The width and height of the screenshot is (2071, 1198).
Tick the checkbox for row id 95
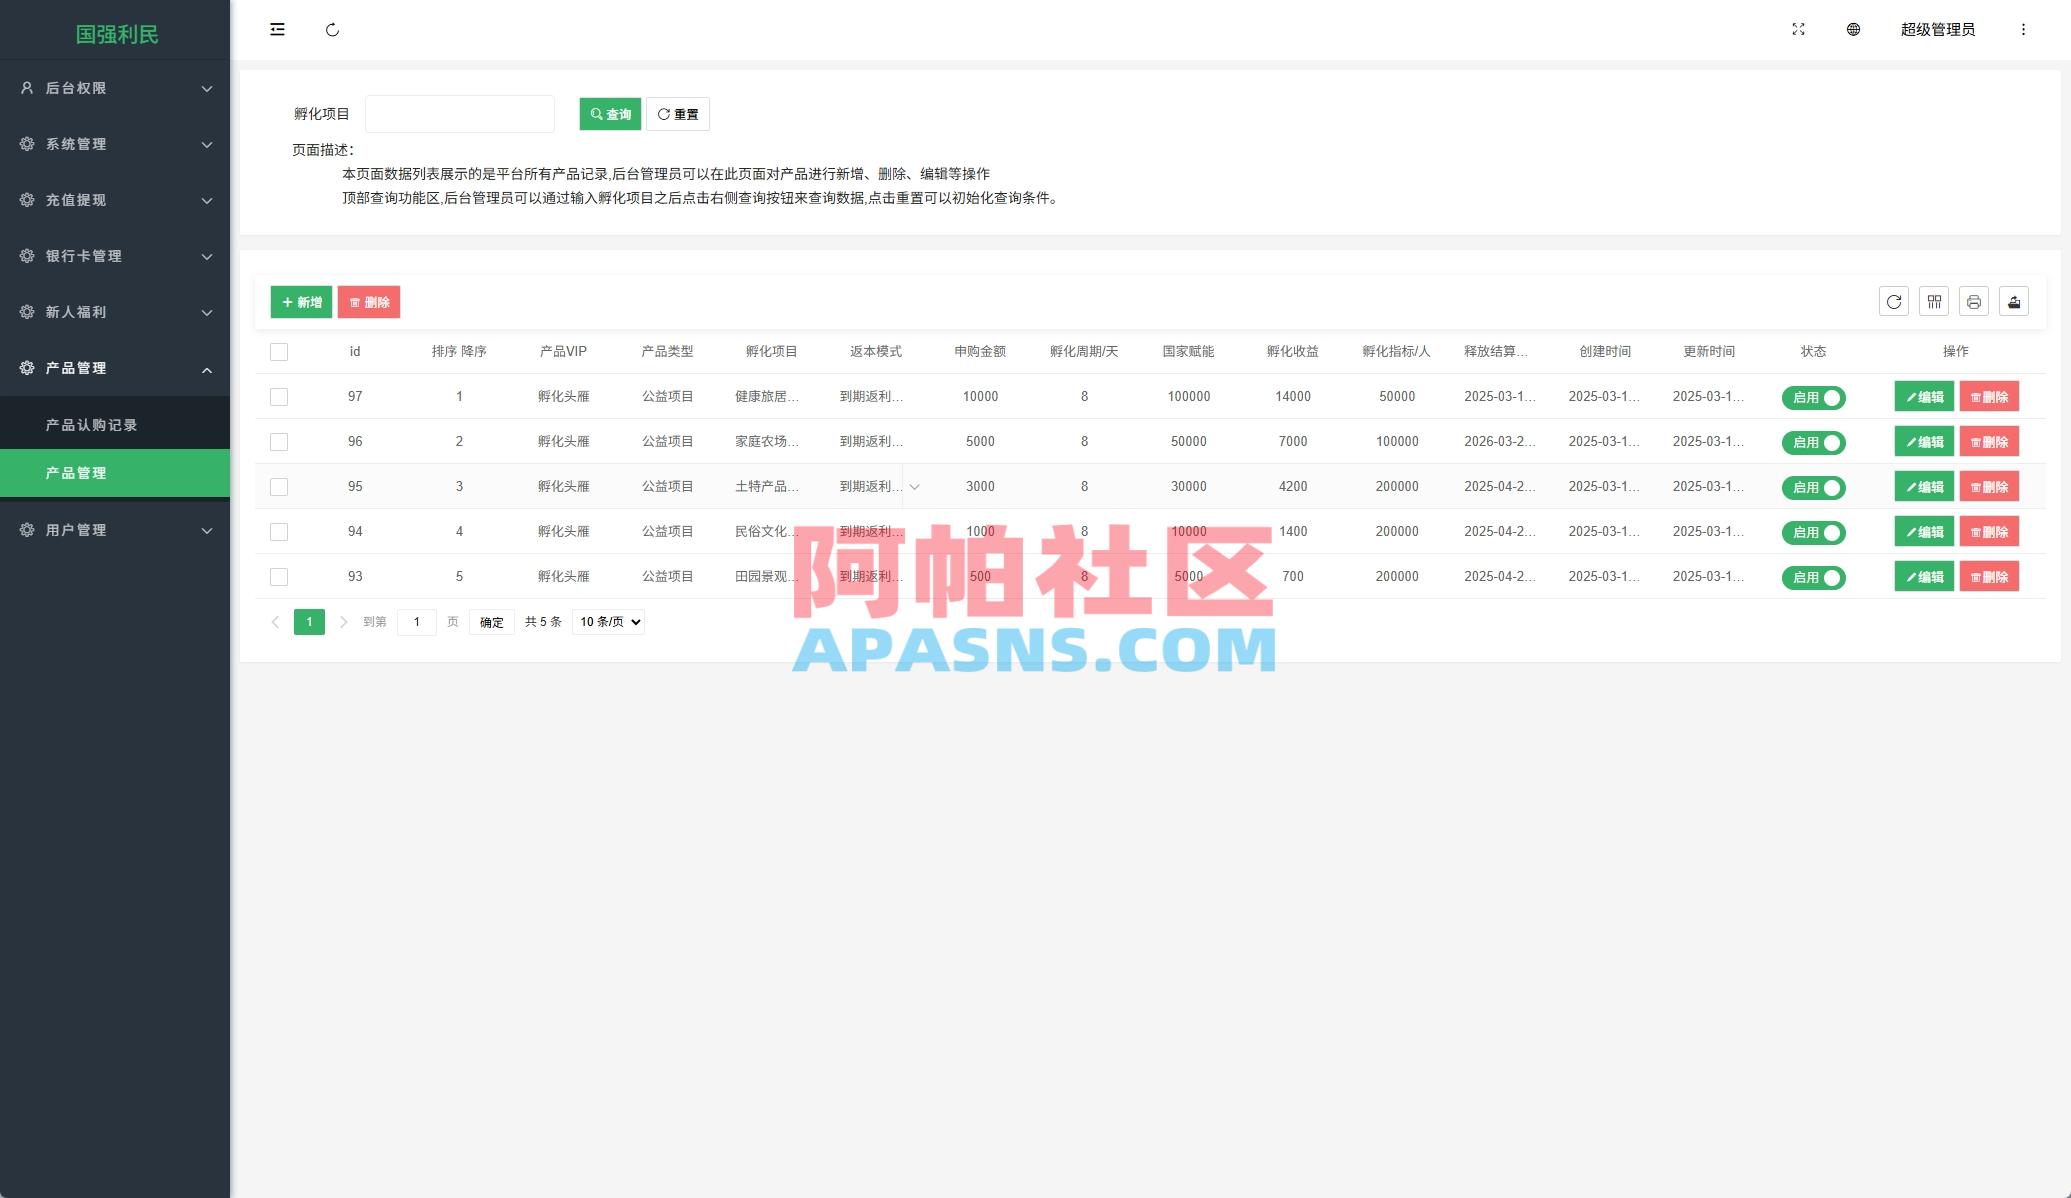point(278,486)
